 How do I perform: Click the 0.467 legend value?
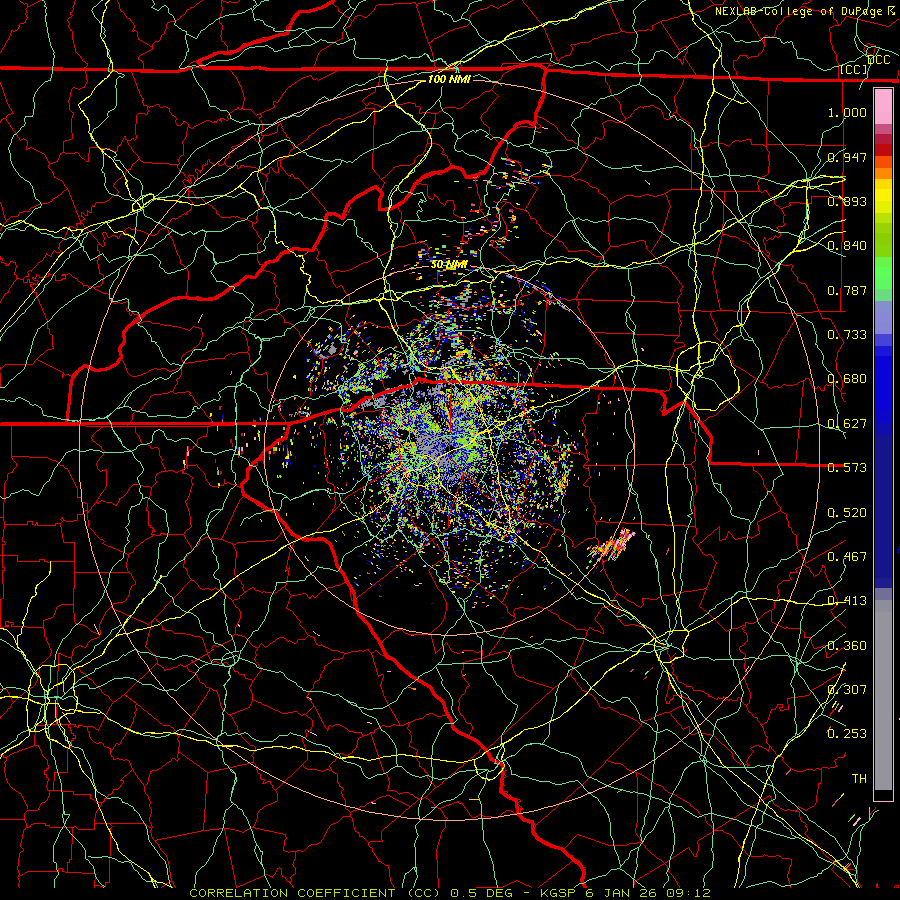(847, 557)
